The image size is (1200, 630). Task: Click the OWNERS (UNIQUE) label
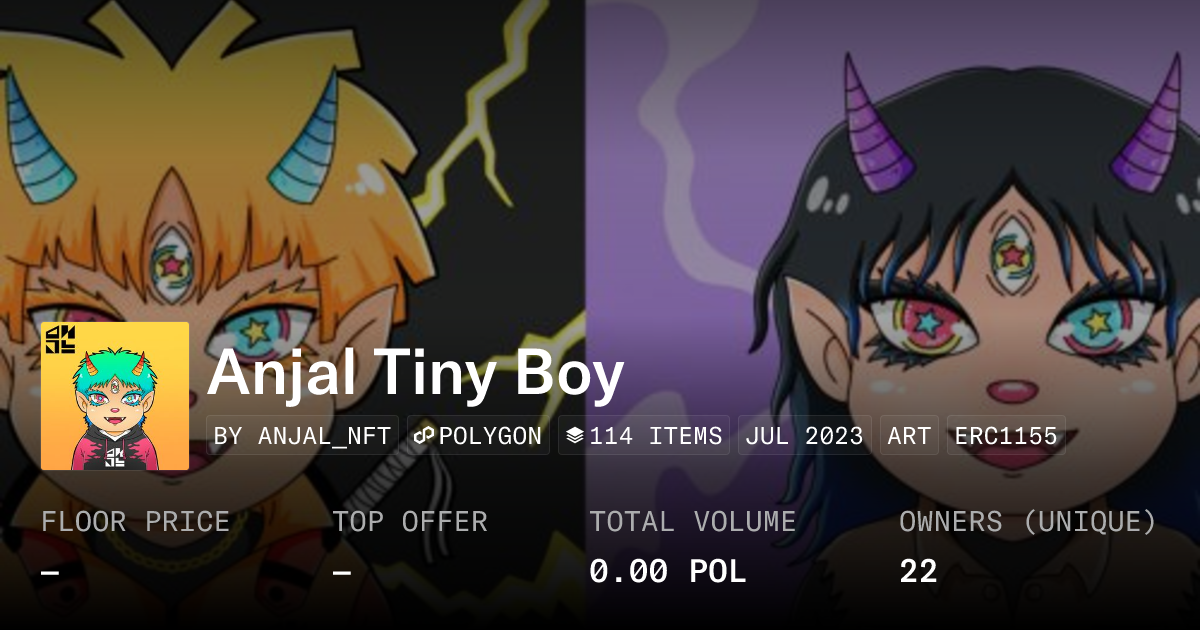click(x=1028, y=522)
